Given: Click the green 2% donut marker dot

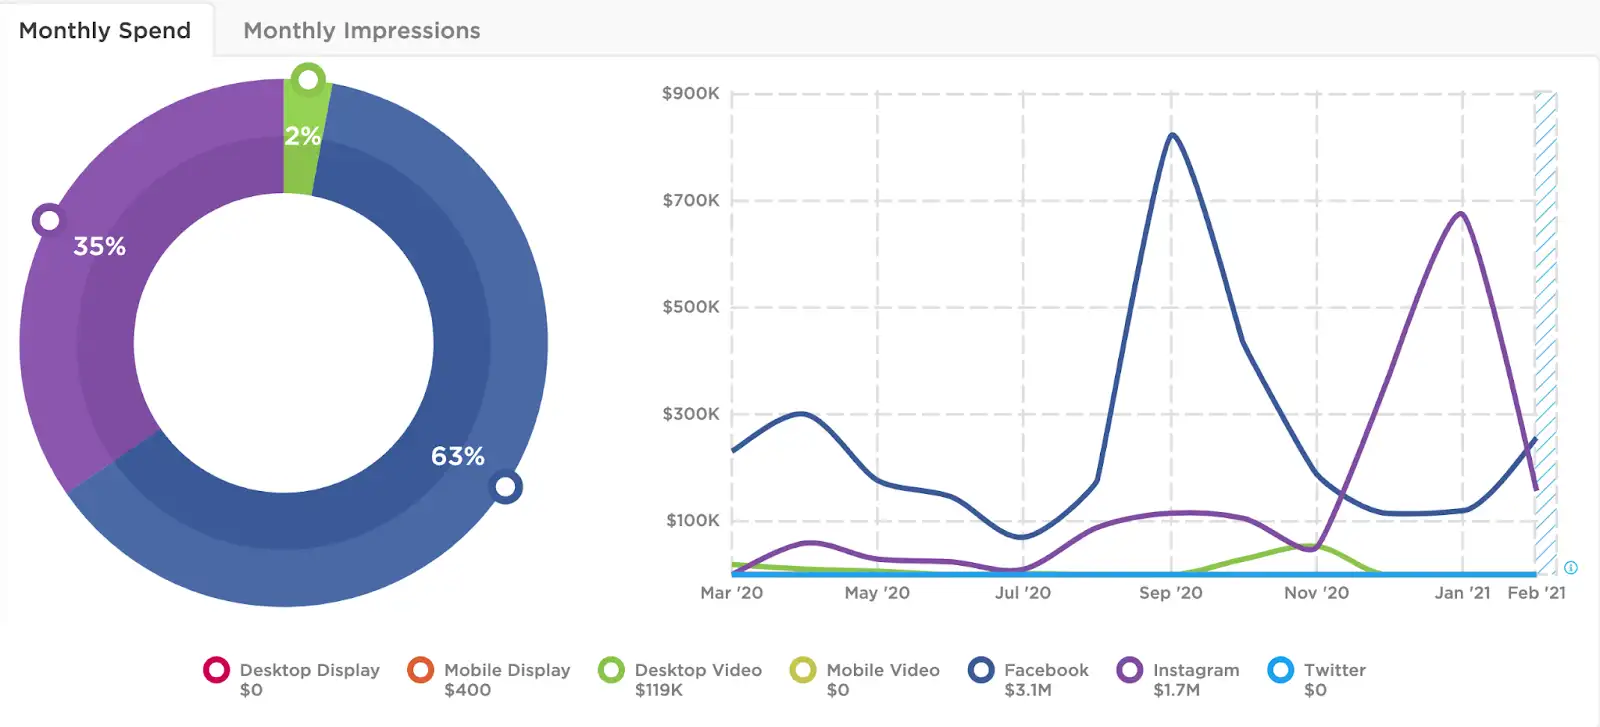Looking at the screenshot, I should pos(309,79).
